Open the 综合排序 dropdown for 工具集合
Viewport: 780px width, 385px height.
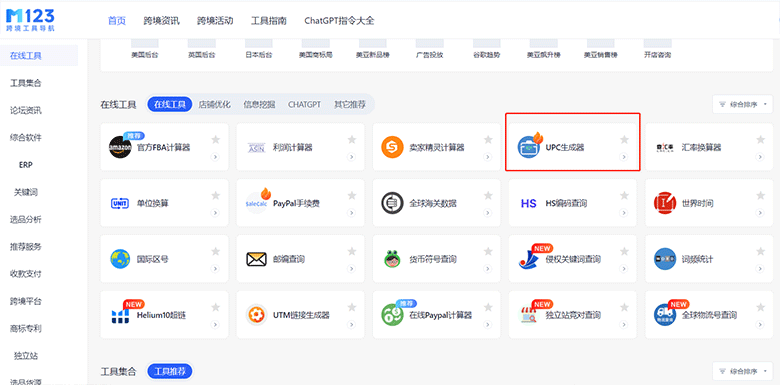743,372
